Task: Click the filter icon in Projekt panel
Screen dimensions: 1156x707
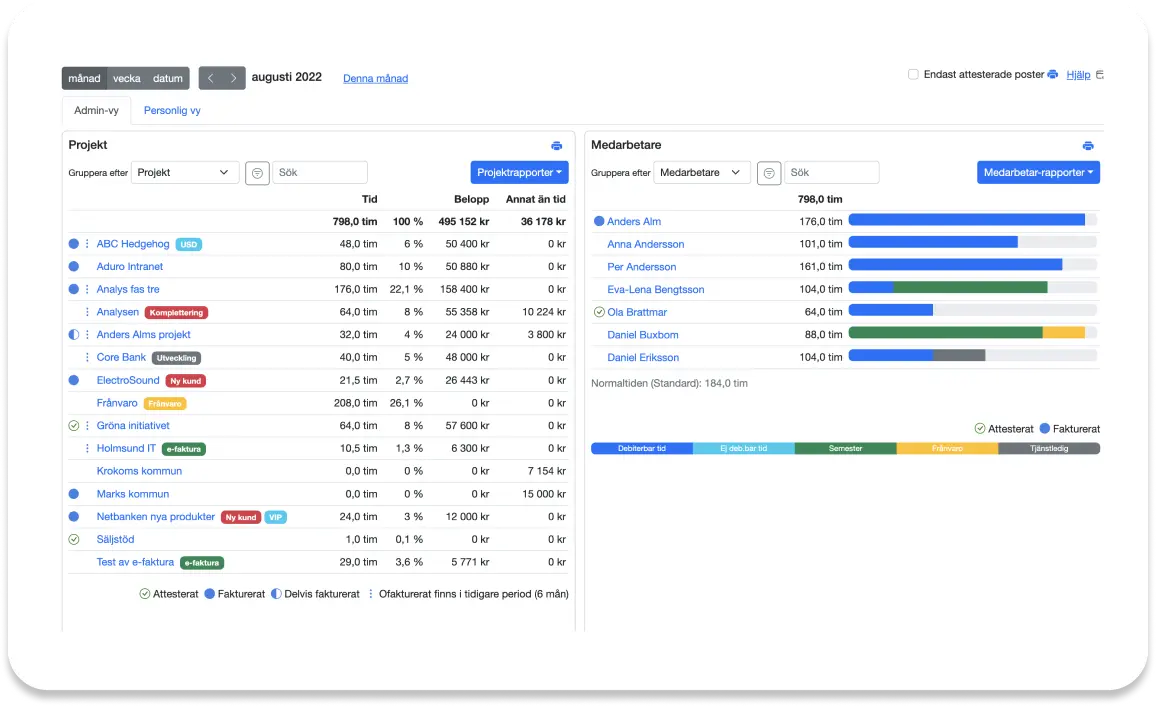Action: pos(257,173)
